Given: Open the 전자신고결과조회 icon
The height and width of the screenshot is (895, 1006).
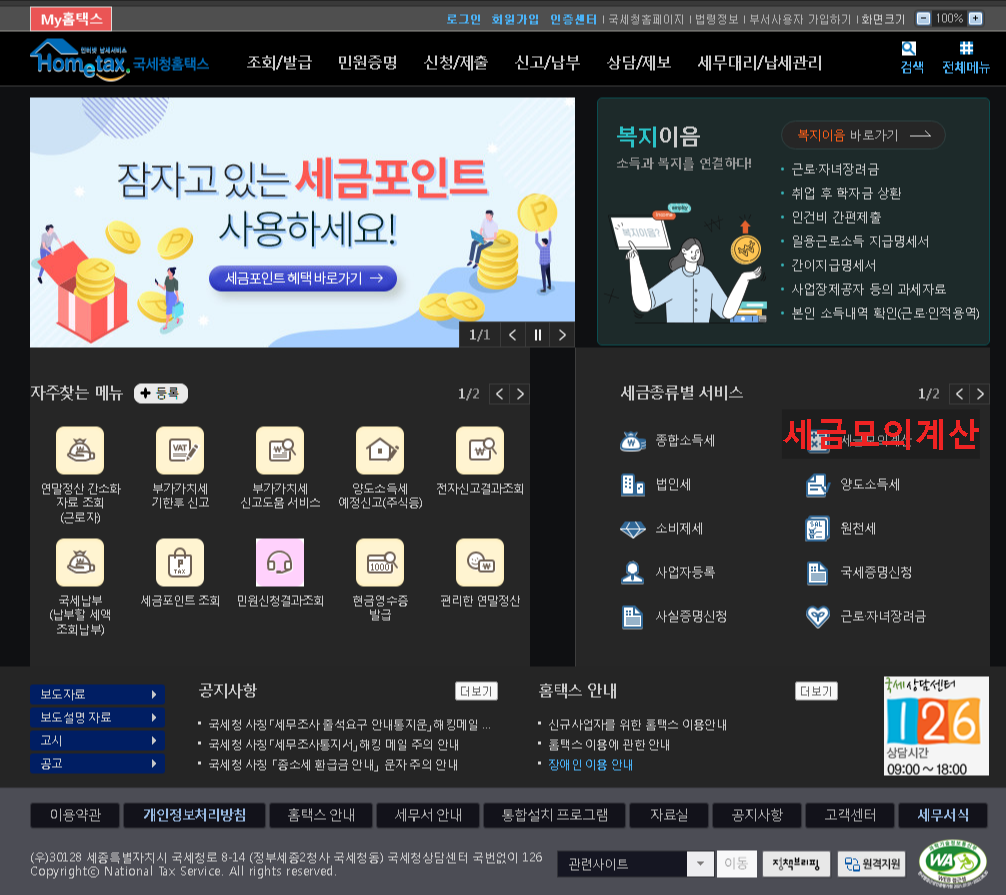Looking at the screenshot, I should tap(481, 450).
